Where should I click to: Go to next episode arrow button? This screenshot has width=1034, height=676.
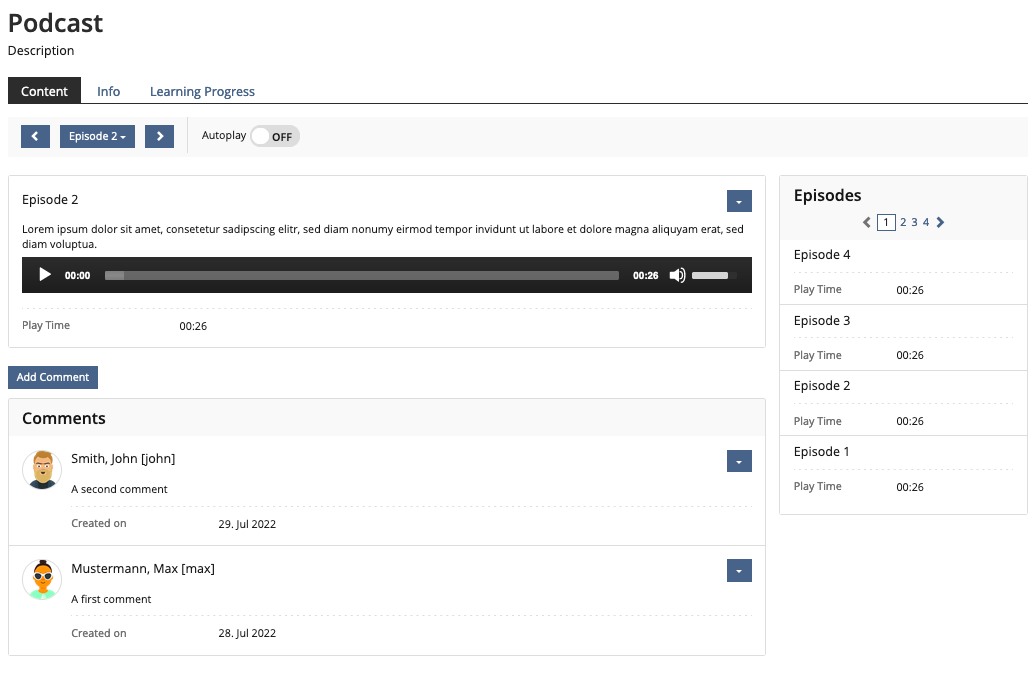(159, 136)
